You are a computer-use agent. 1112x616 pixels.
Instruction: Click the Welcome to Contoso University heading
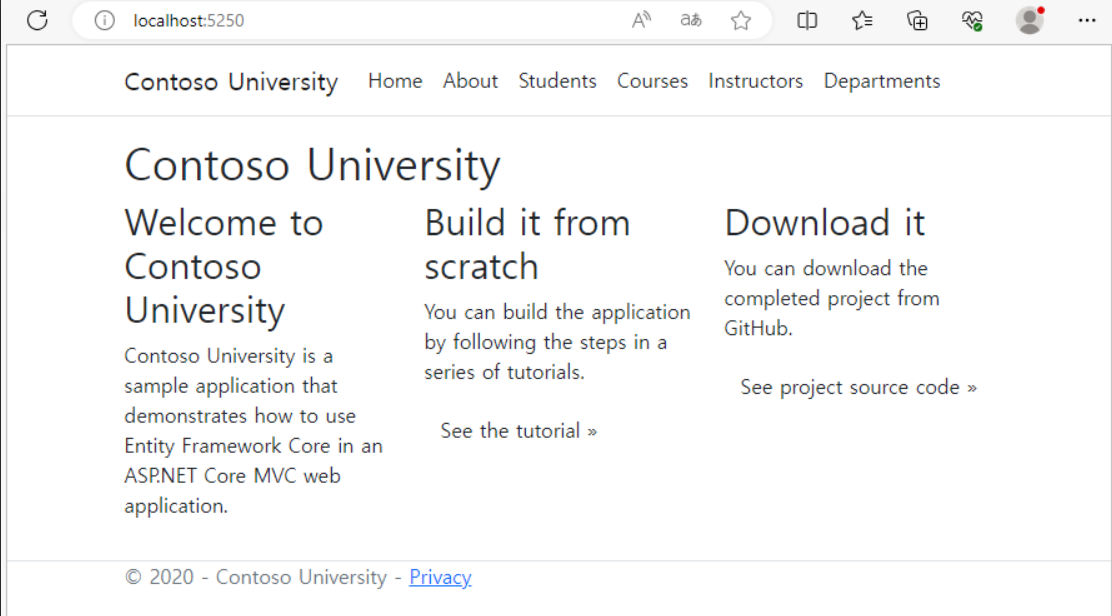[224, 267]
